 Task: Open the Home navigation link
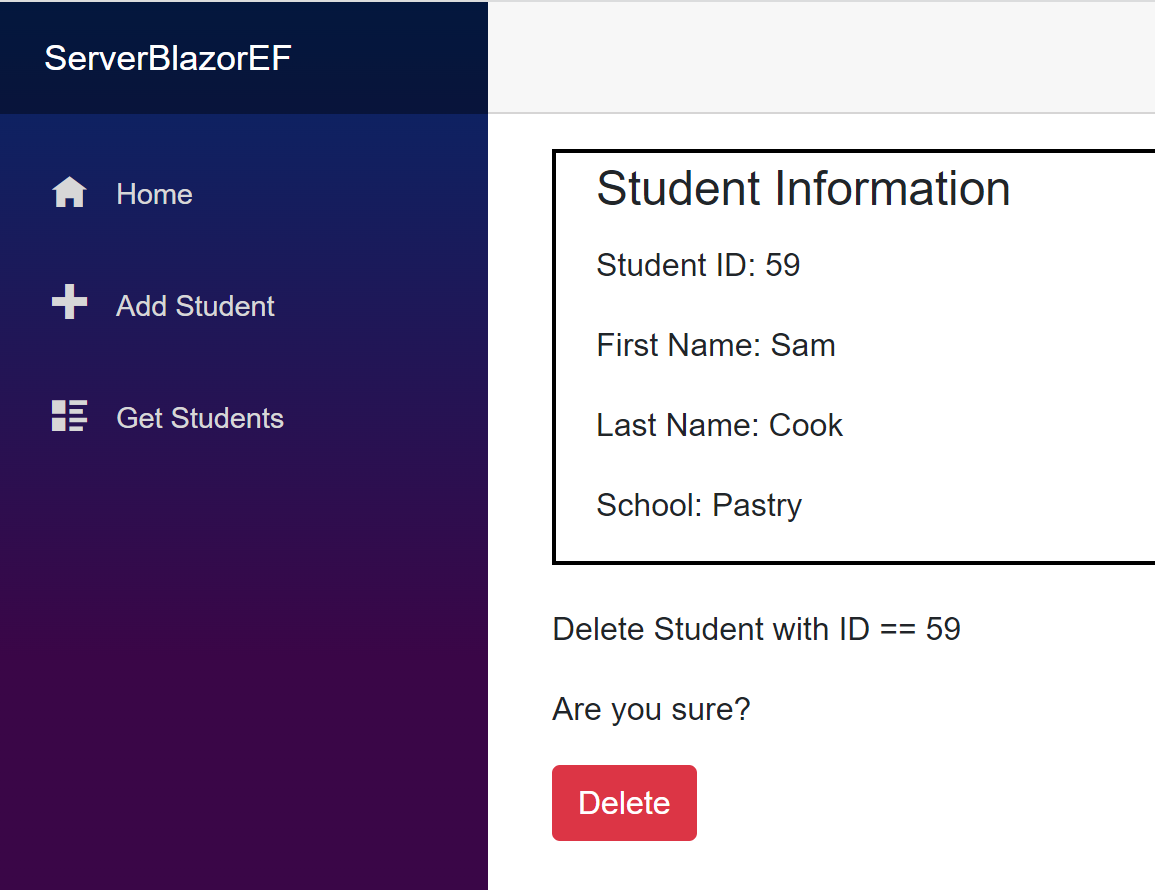click(155, 195)
